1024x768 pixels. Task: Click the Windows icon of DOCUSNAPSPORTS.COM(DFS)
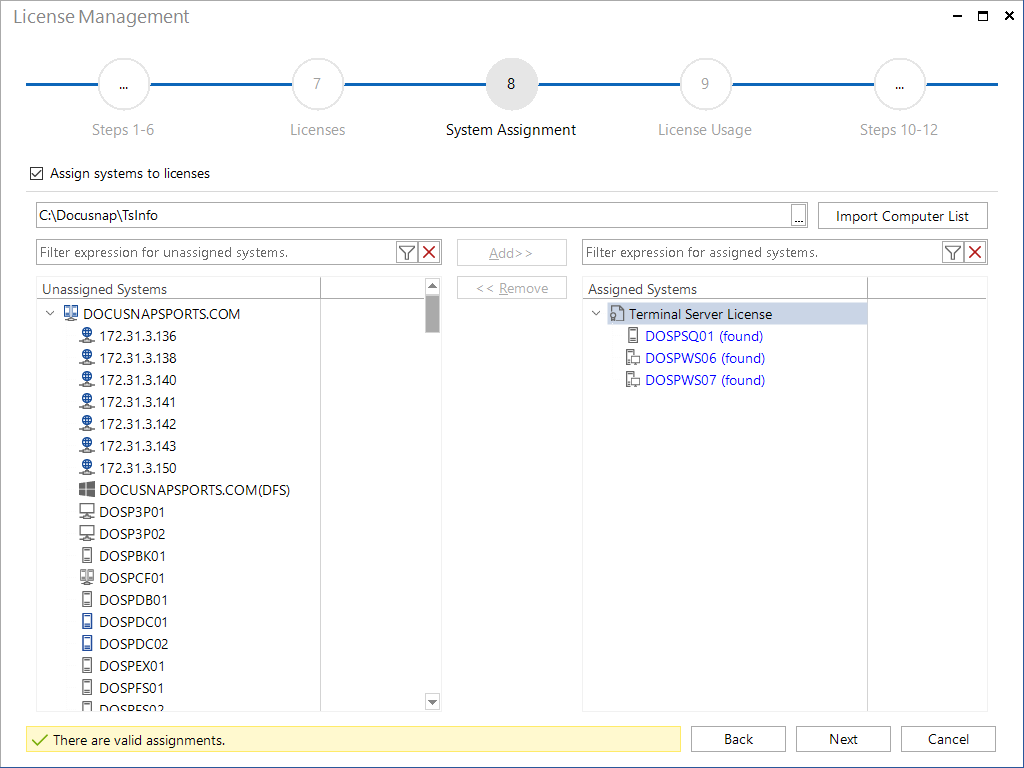coord(87,489)
